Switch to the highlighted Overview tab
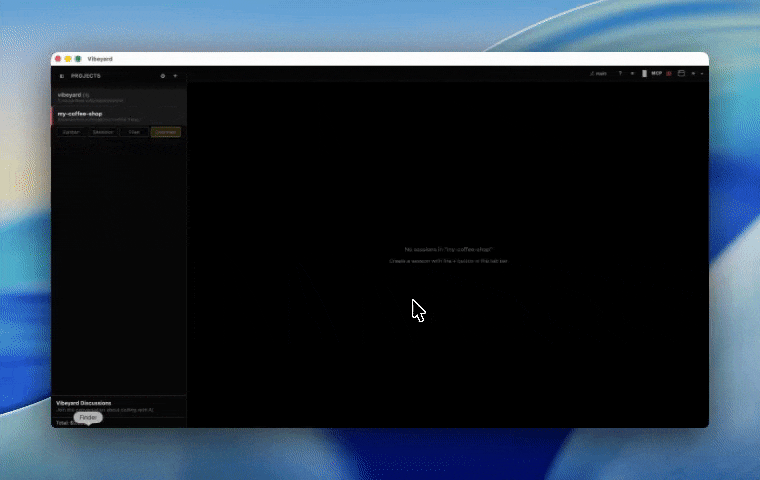 166,132
